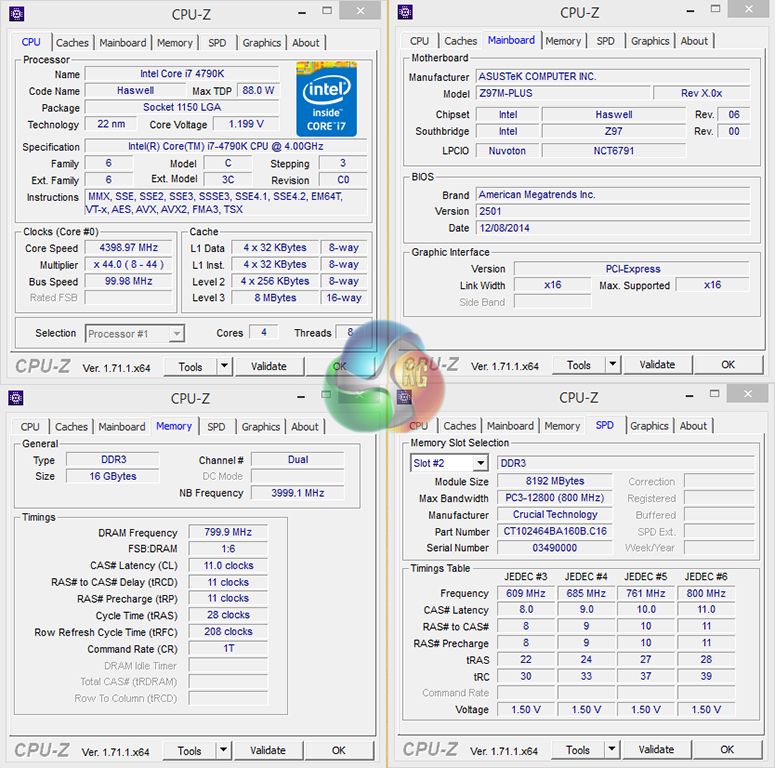Open the Processor #1 selection dropdown
Screen dimensions: 775x768
click(x=176, y=334)
